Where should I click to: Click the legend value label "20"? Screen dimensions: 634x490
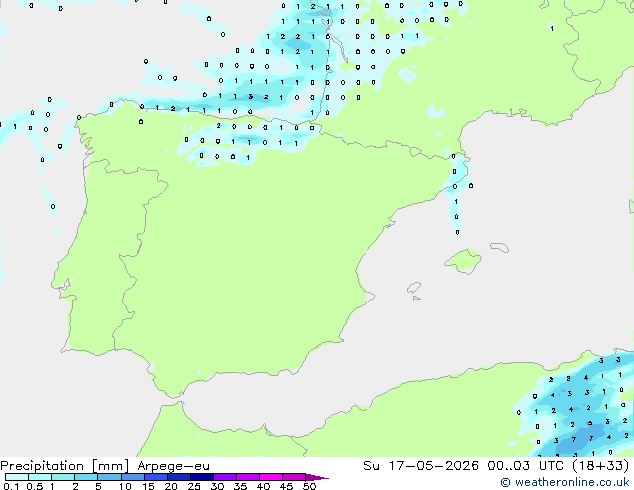click(x=171, y=486)
